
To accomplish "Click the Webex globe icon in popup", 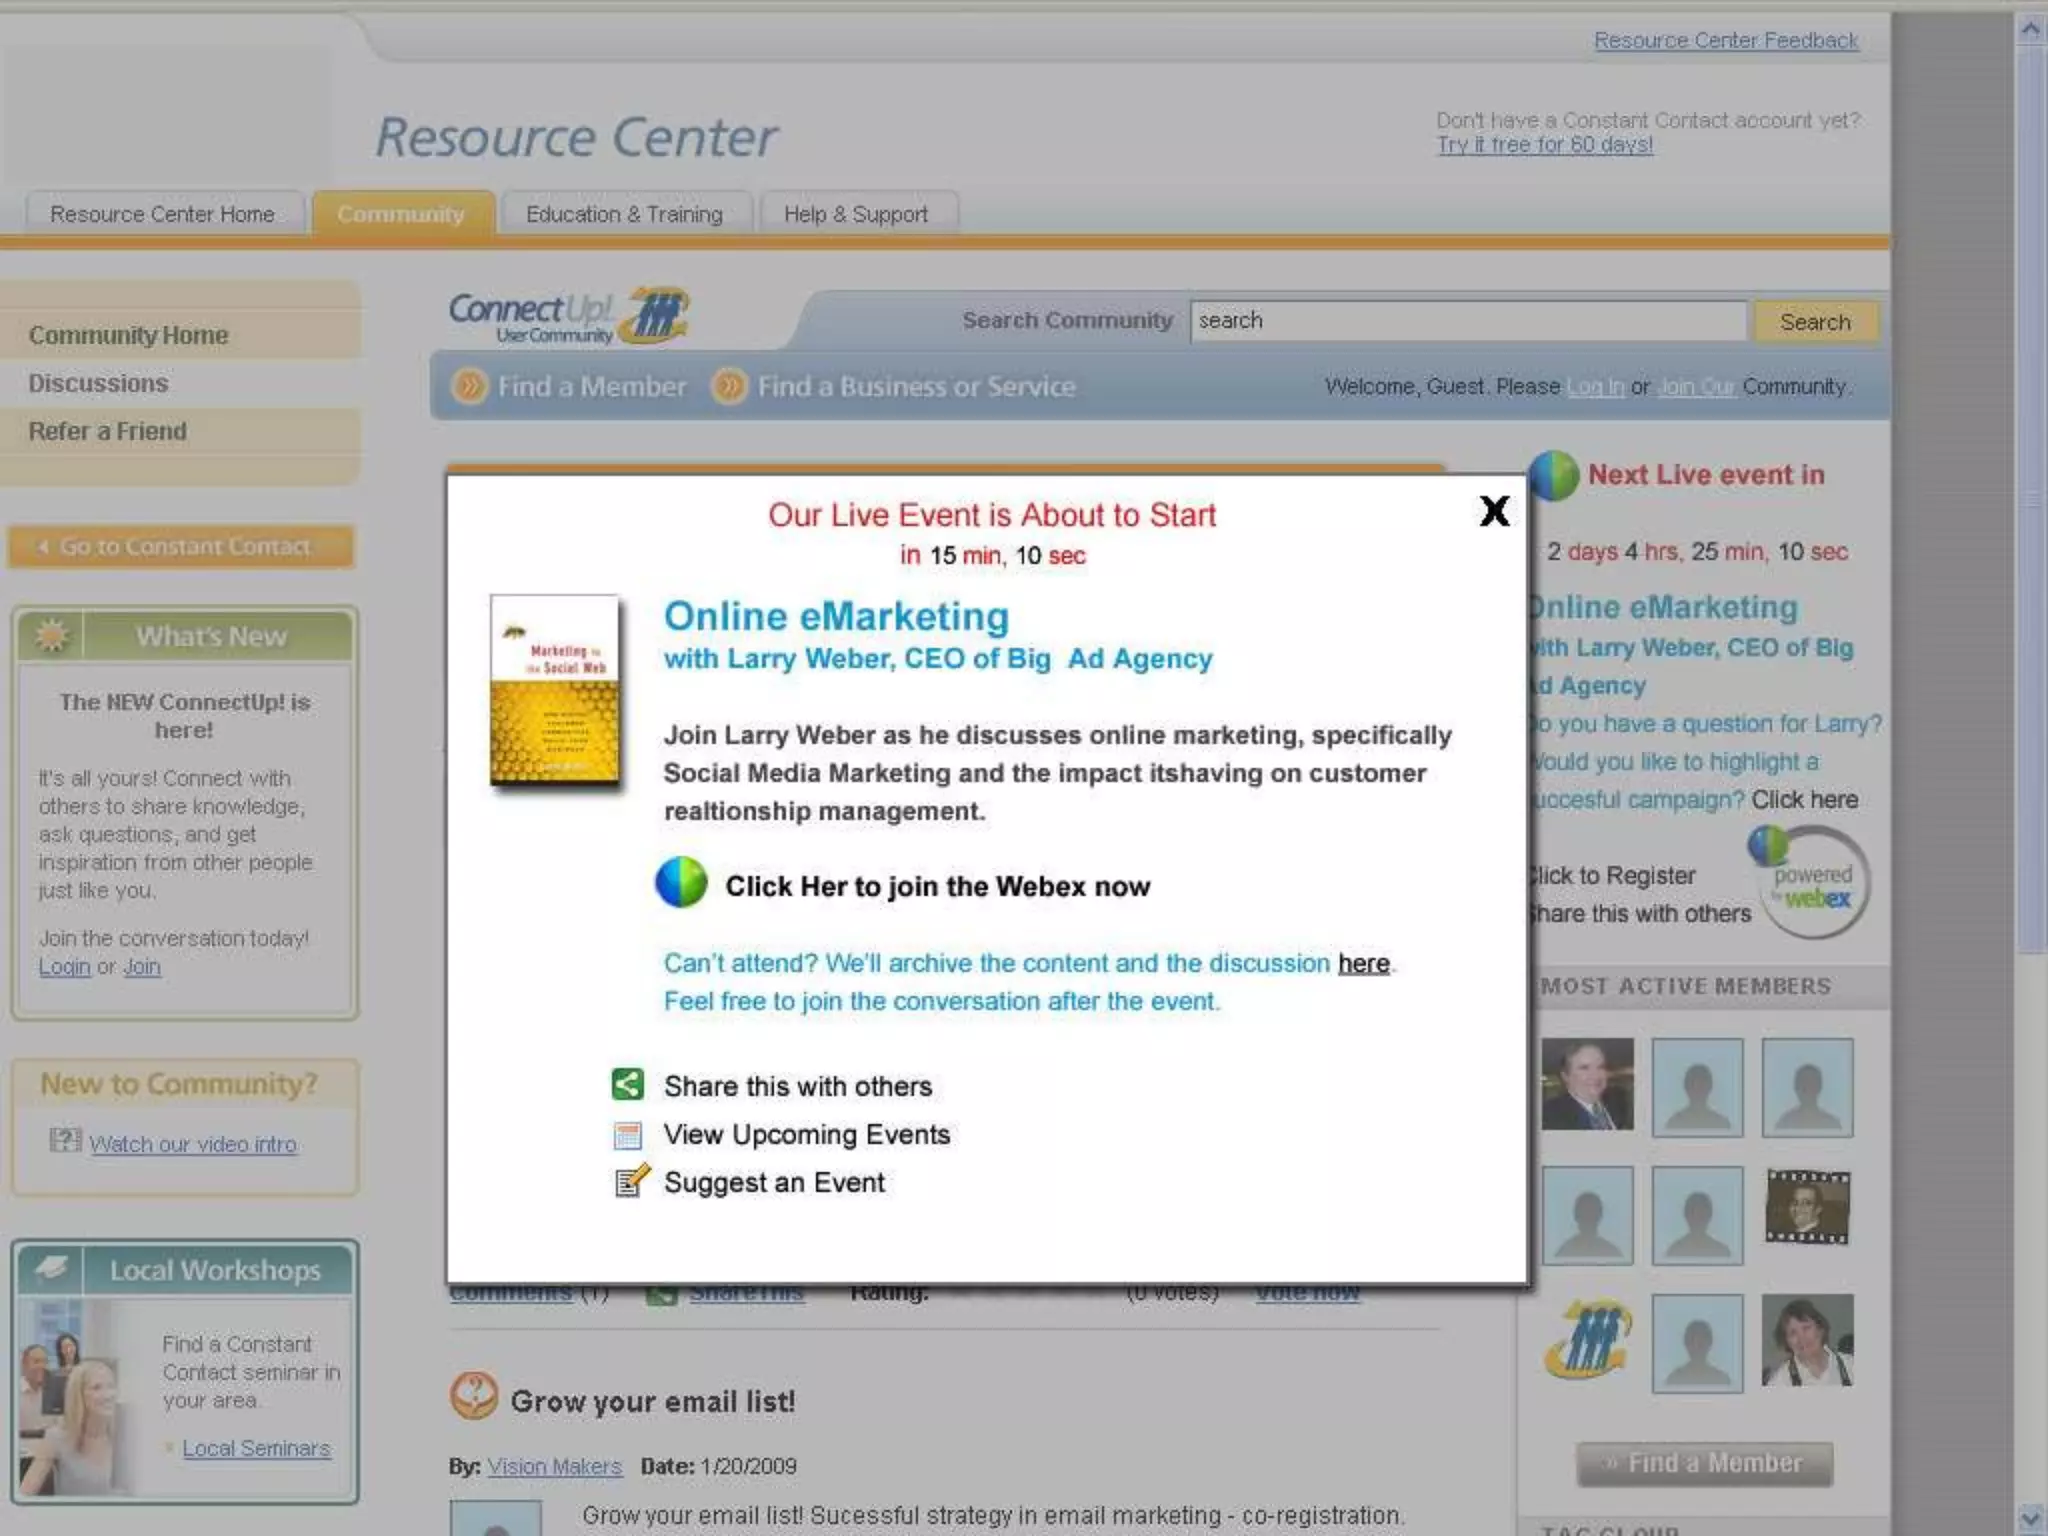I will coord(681,883).
